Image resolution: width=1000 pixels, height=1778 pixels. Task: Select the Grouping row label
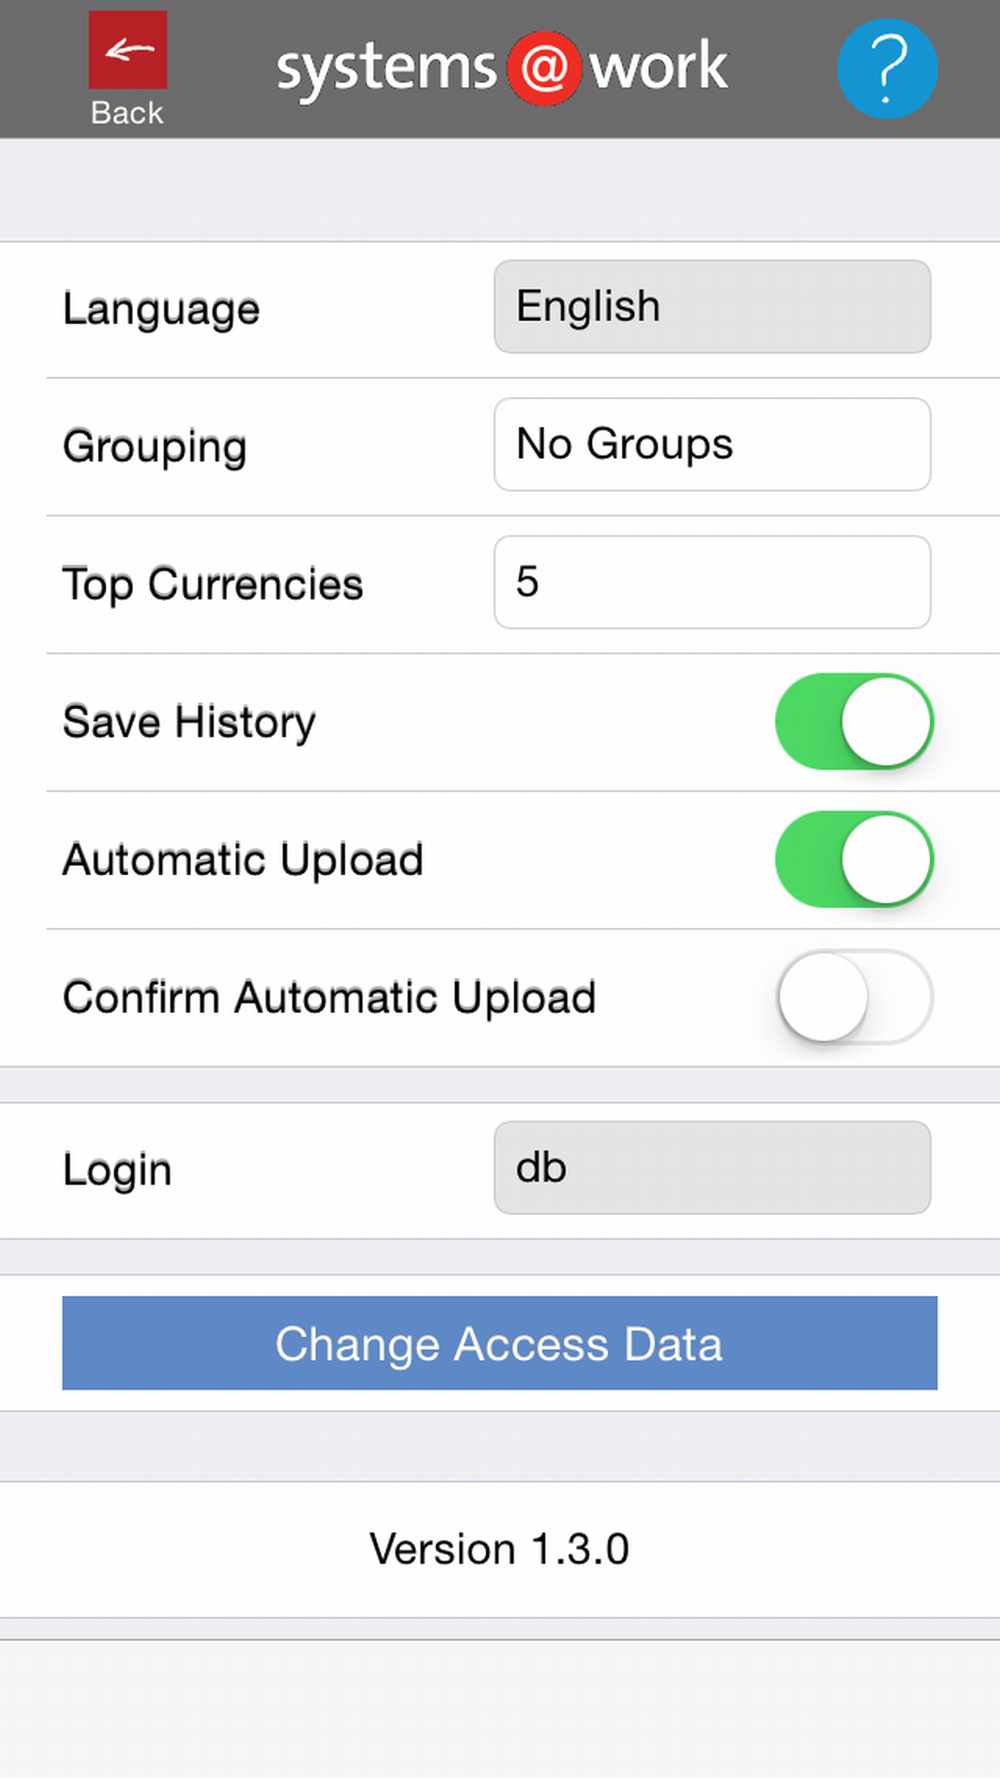point(155,447)
